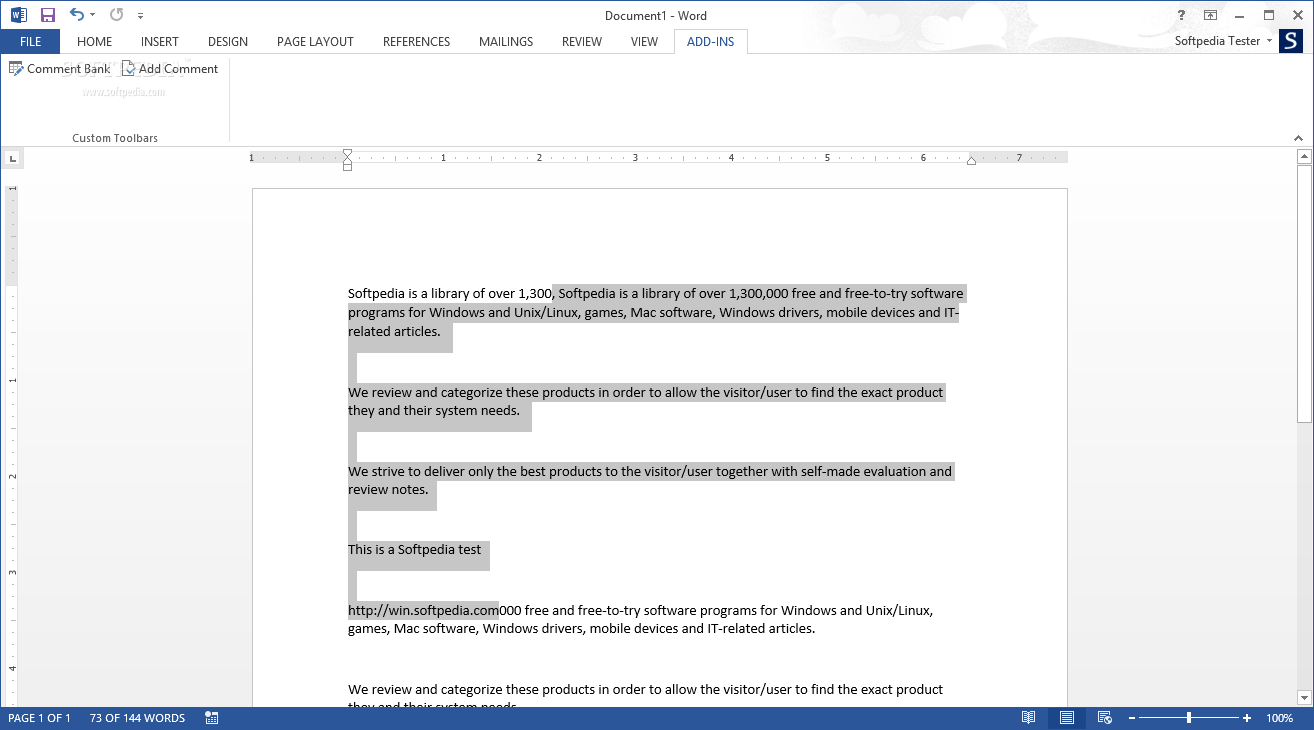Open zoom dialog via 100% level

click(1280, 718)
